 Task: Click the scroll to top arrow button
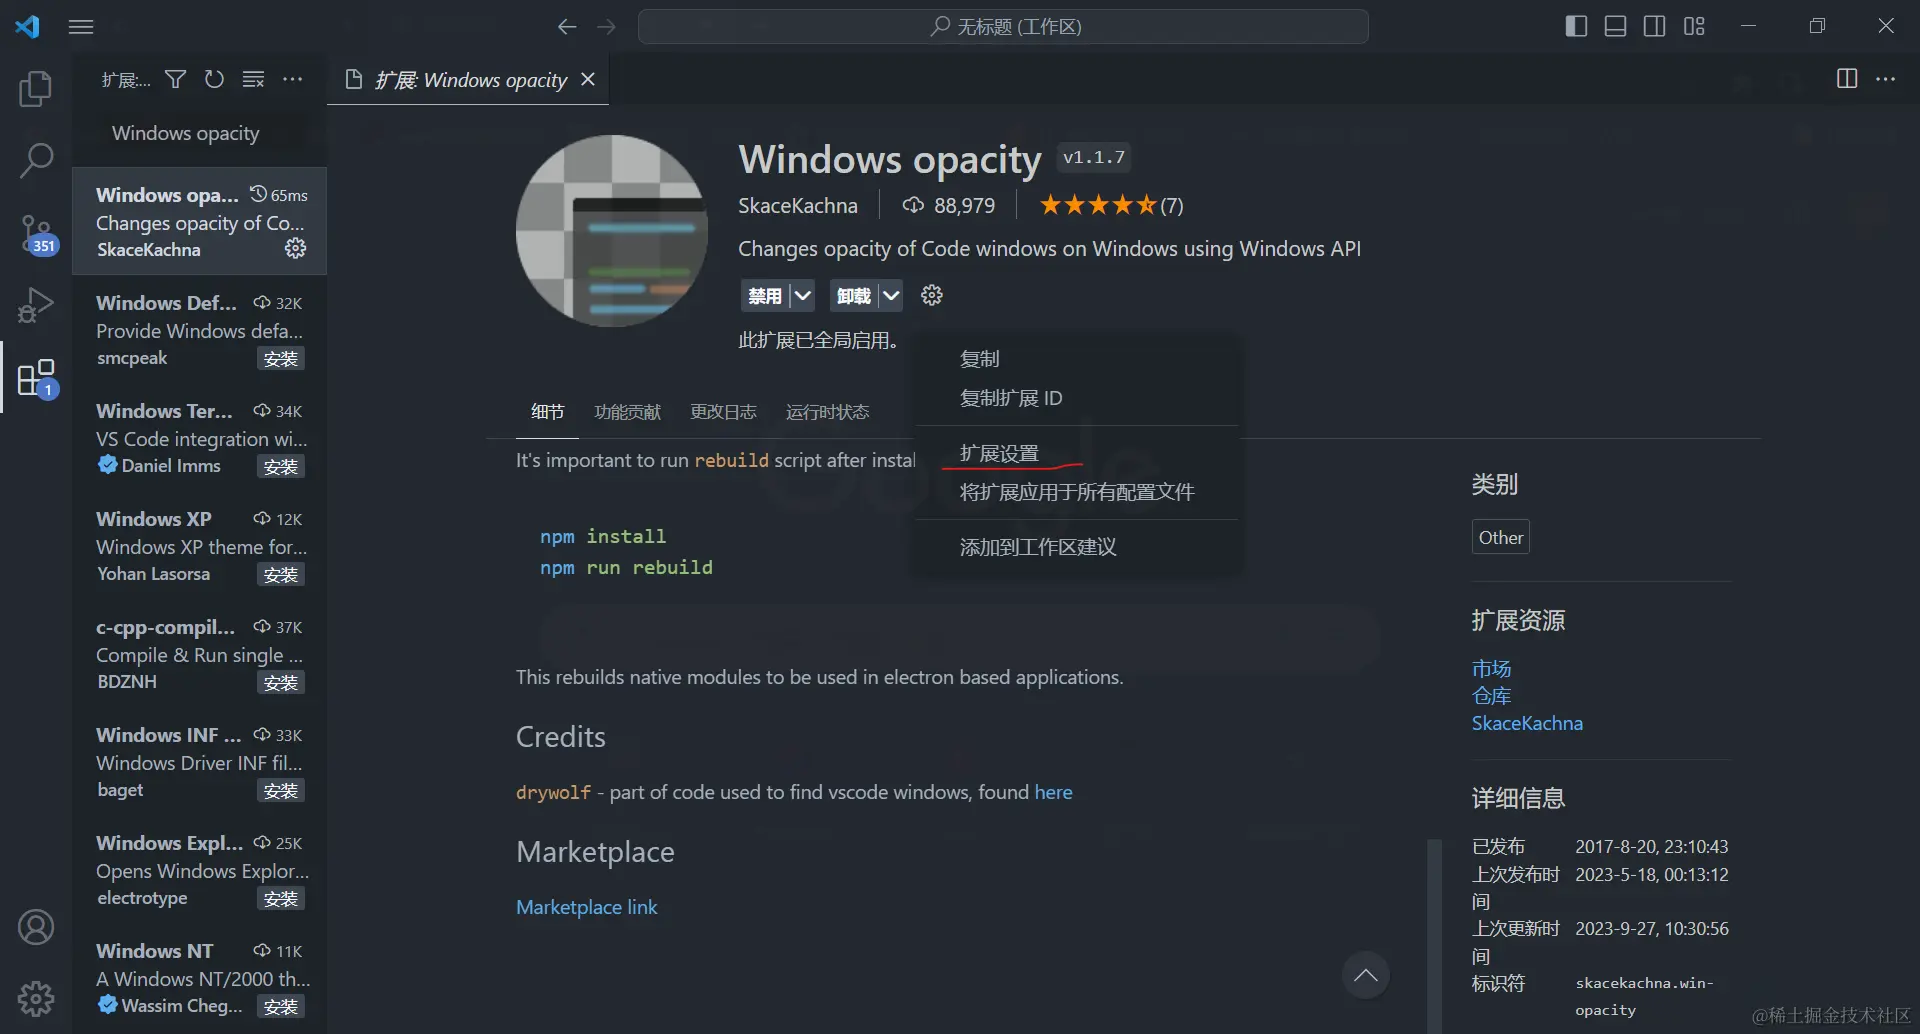click(x=1366, y=975)
